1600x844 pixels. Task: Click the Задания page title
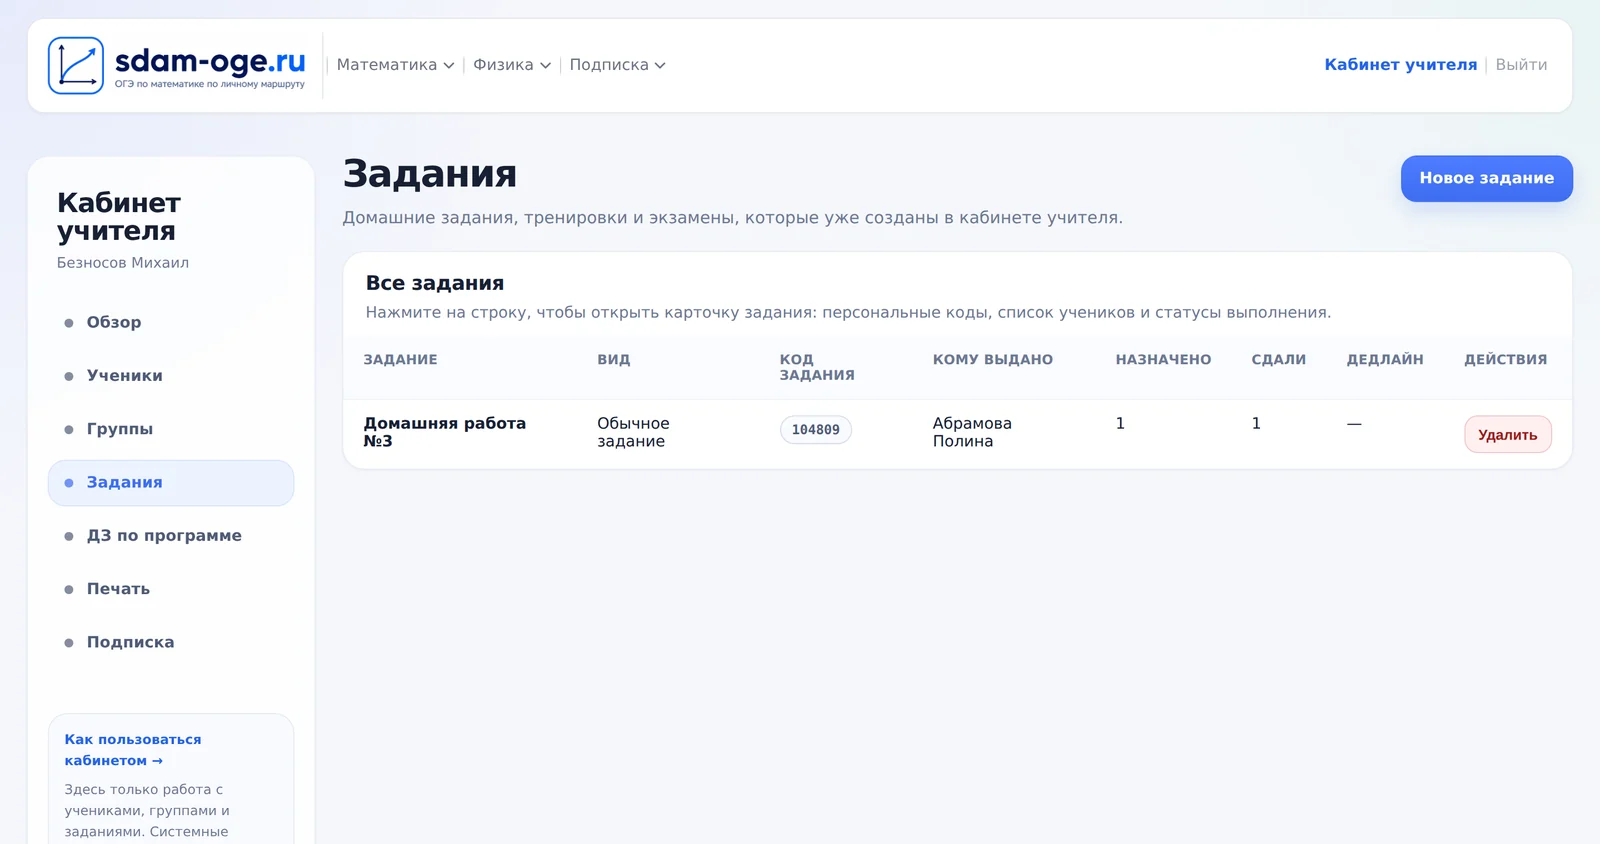coord(430,174)
